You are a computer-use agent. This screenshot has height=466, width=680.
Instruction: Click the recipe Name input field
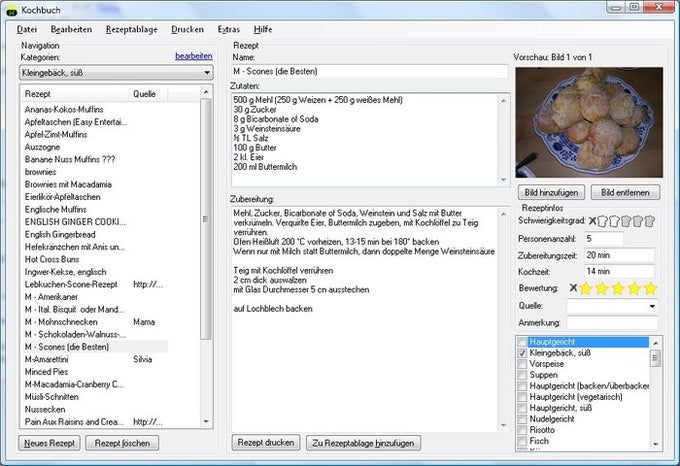369,72
